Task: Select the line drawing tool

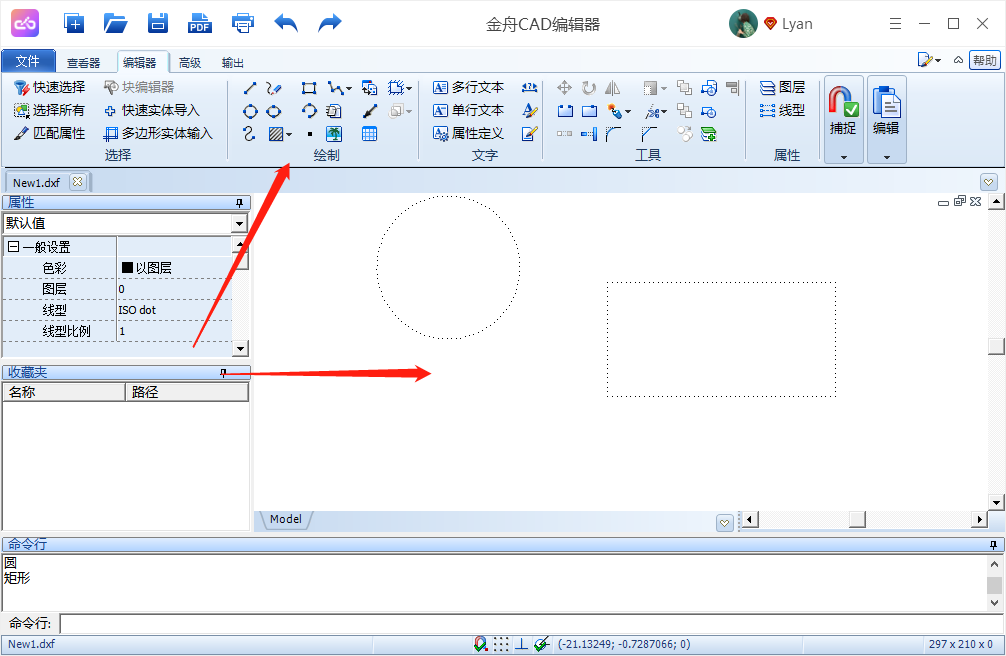Action: [x=250, y=88]
